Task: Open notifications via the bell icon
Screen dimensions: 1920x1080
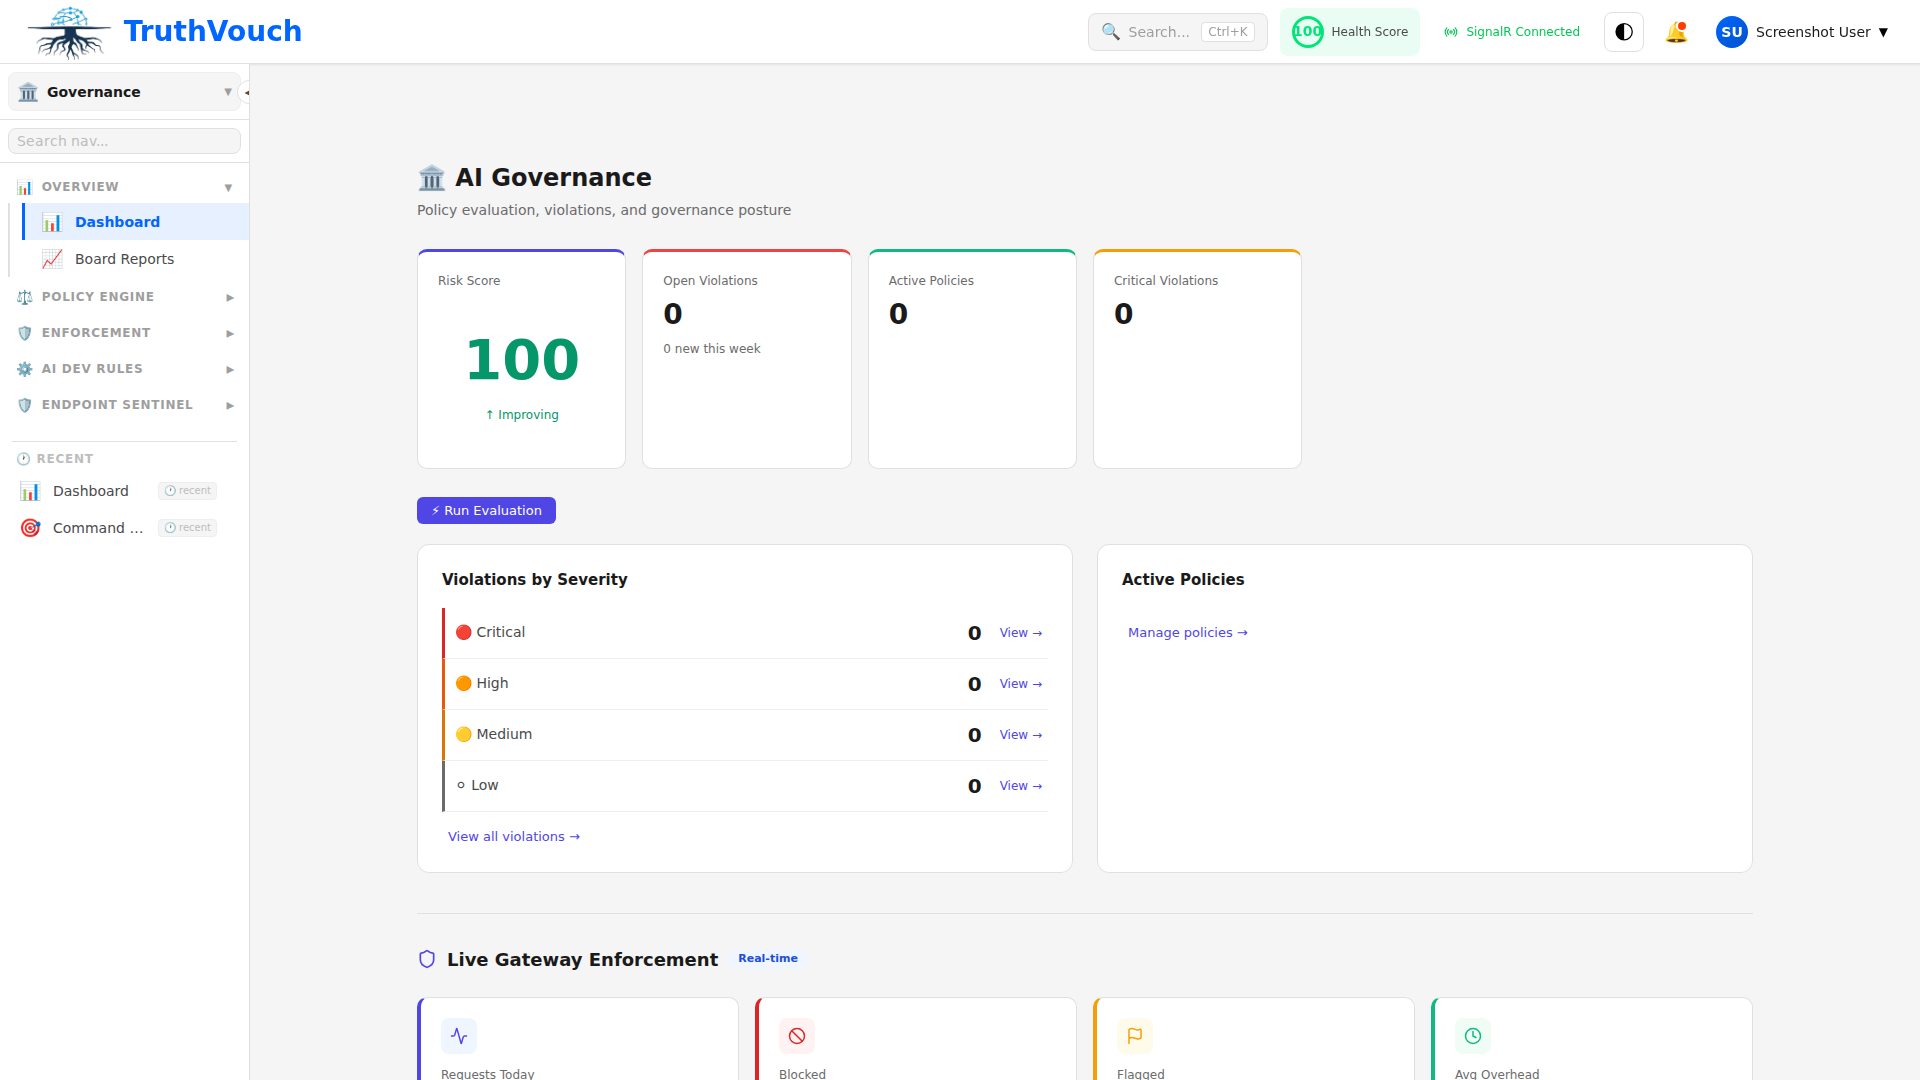Action: tap(1676, 32)
